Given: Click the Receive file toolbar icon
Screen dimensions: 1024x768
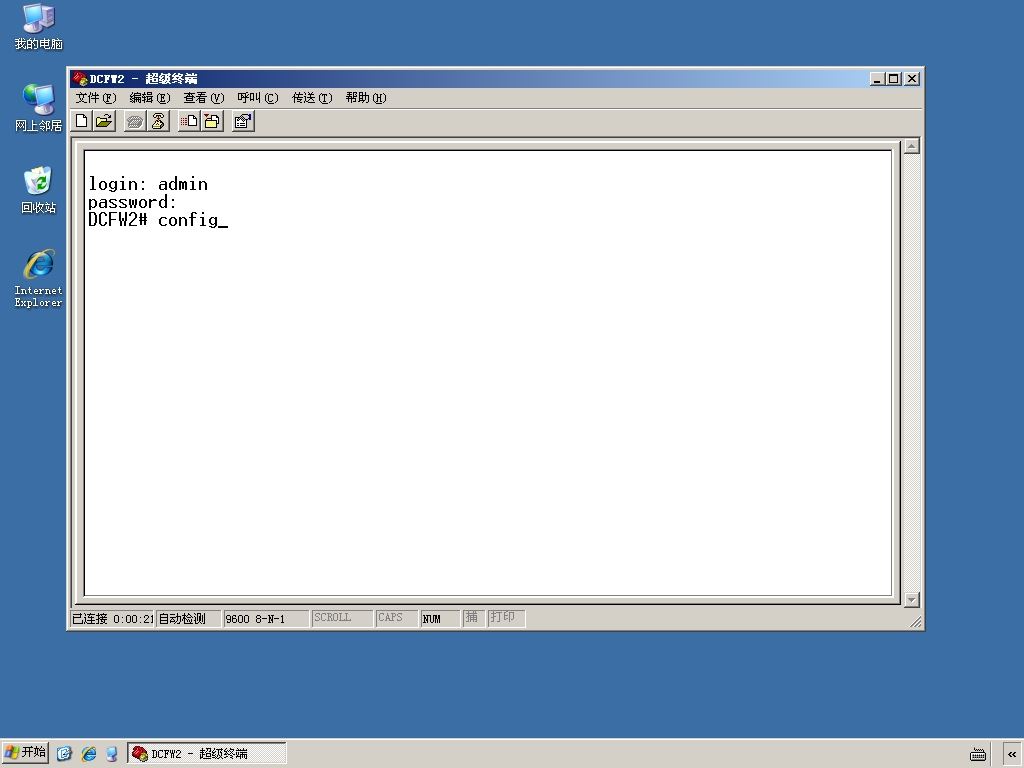Looking at the screenshot, I should 212,121.
